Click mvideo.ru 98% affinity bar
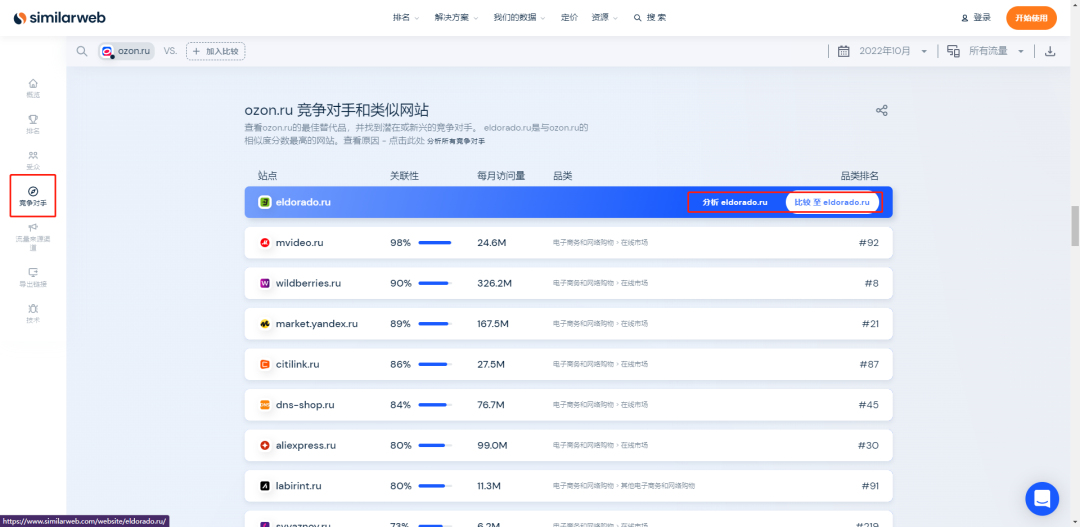Image resolution: width=1080 pixels, height=527 pixels. (435, 242)
